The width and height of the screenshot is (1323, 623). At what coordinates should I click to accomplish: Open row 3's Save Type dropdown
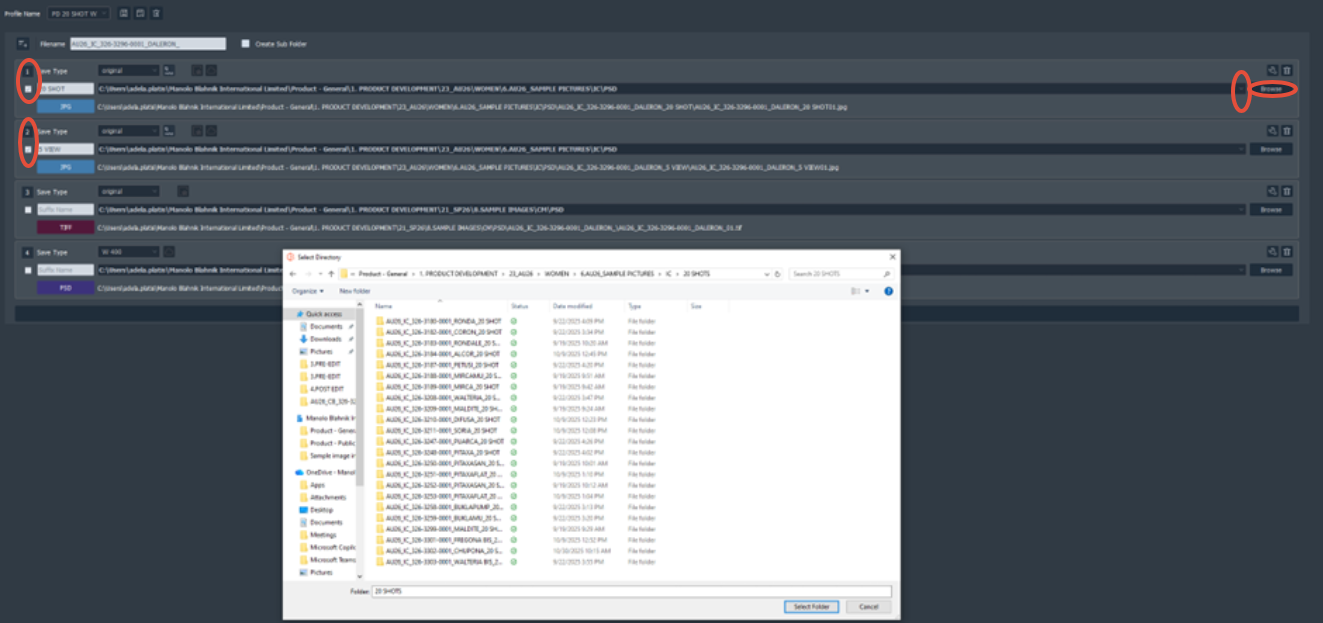pyautogui.click(x=129, y=191)
